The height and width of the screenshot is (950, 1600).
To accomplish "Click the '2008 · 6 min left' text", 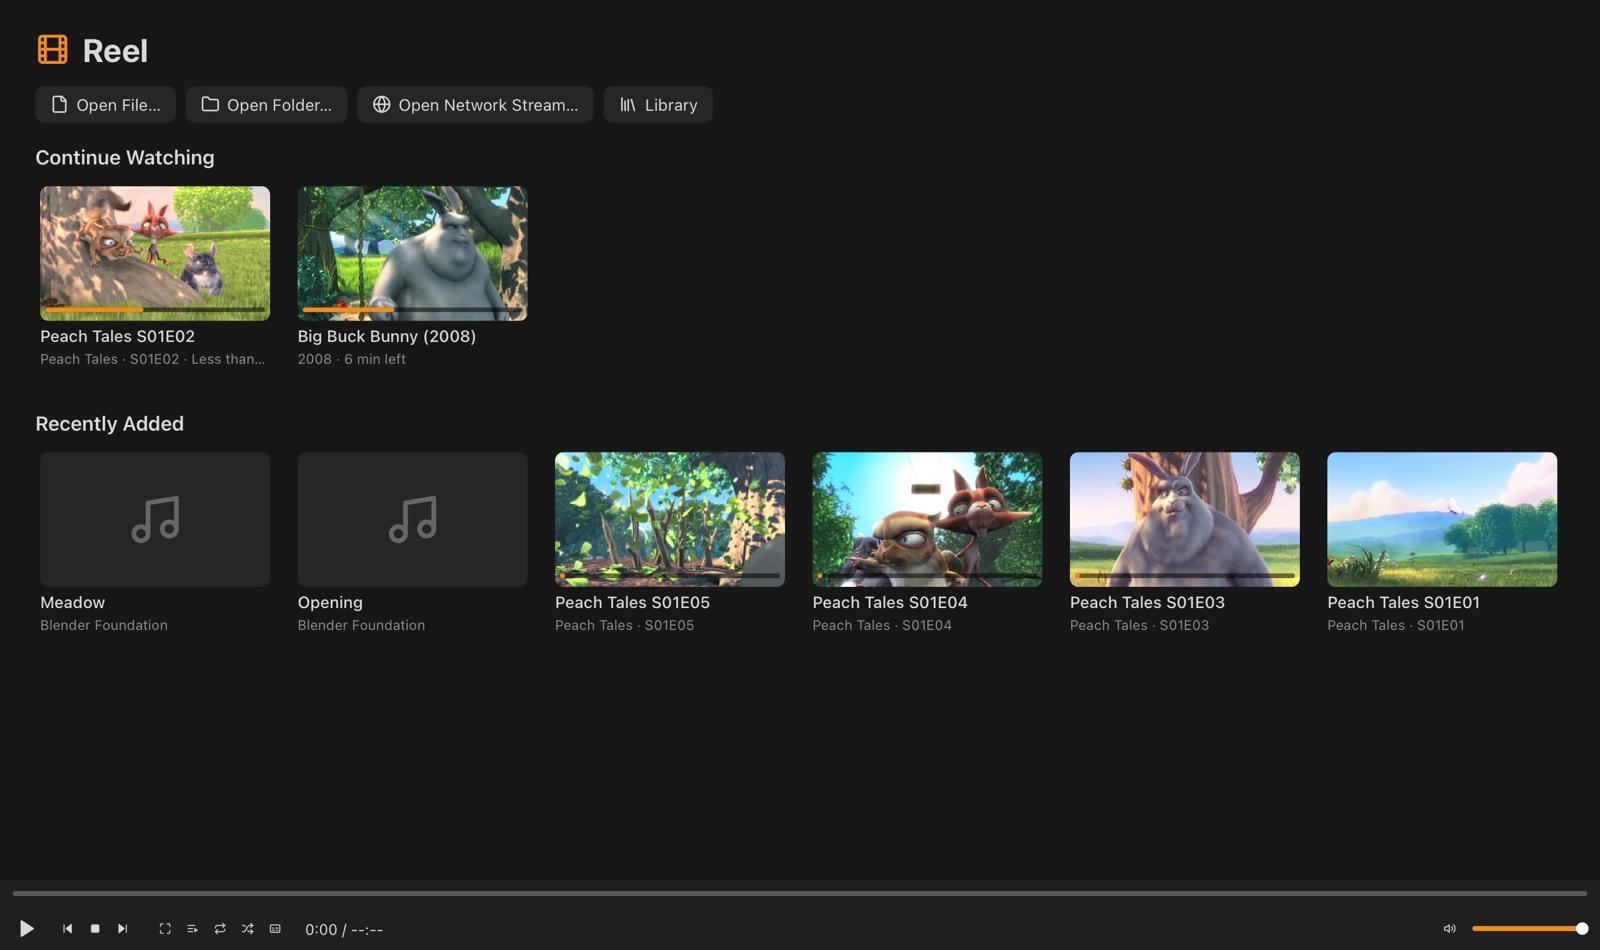I will [x=351, y=359].
